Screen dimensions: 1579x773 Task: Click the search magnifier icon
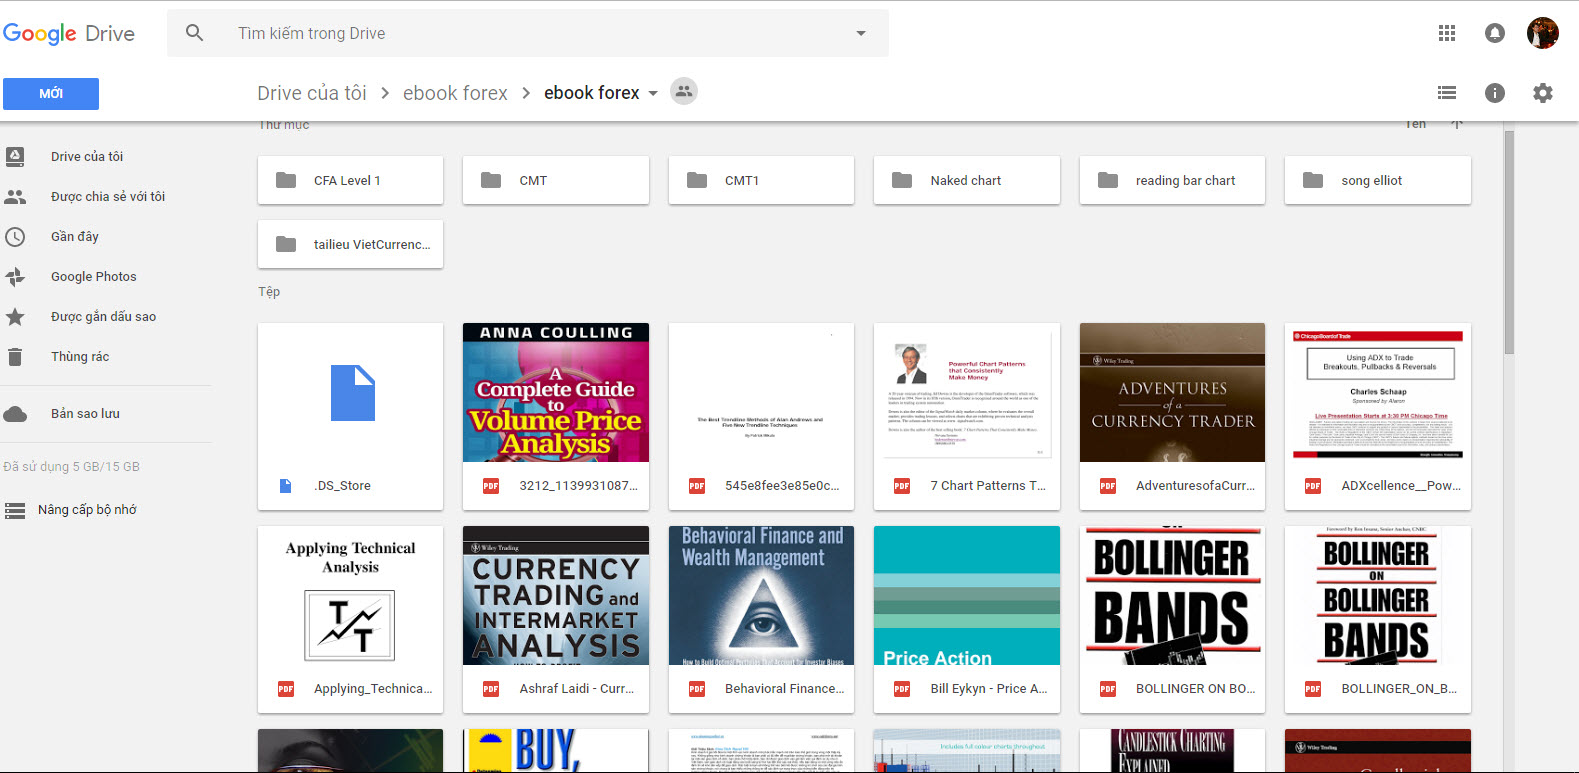pyautogui.click(x=195, y=33)
